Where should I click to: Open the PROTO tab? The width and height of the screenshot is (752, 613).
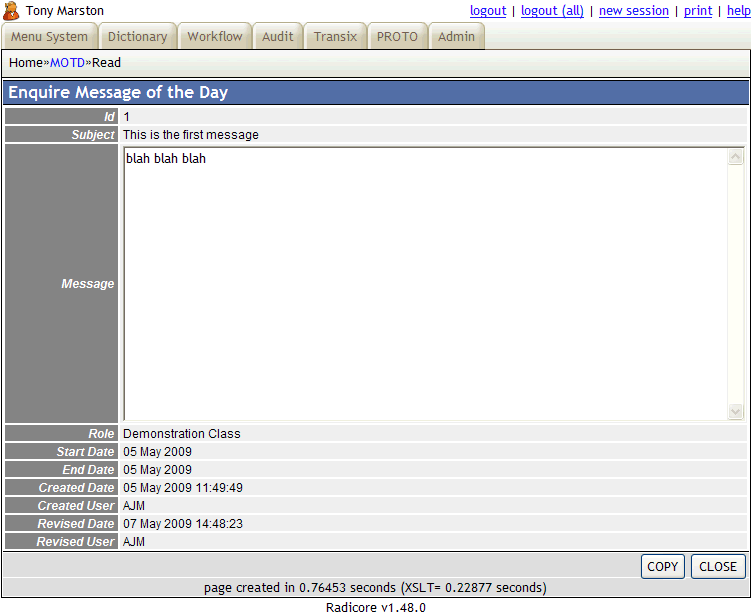coord(397,37)
